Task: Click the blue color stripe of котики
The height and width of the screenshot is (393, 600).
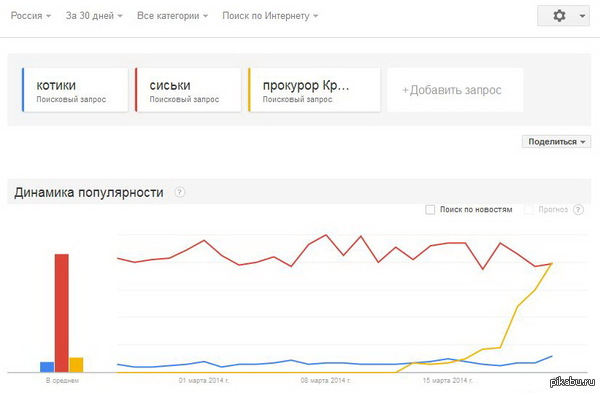Action: [23, 90]
